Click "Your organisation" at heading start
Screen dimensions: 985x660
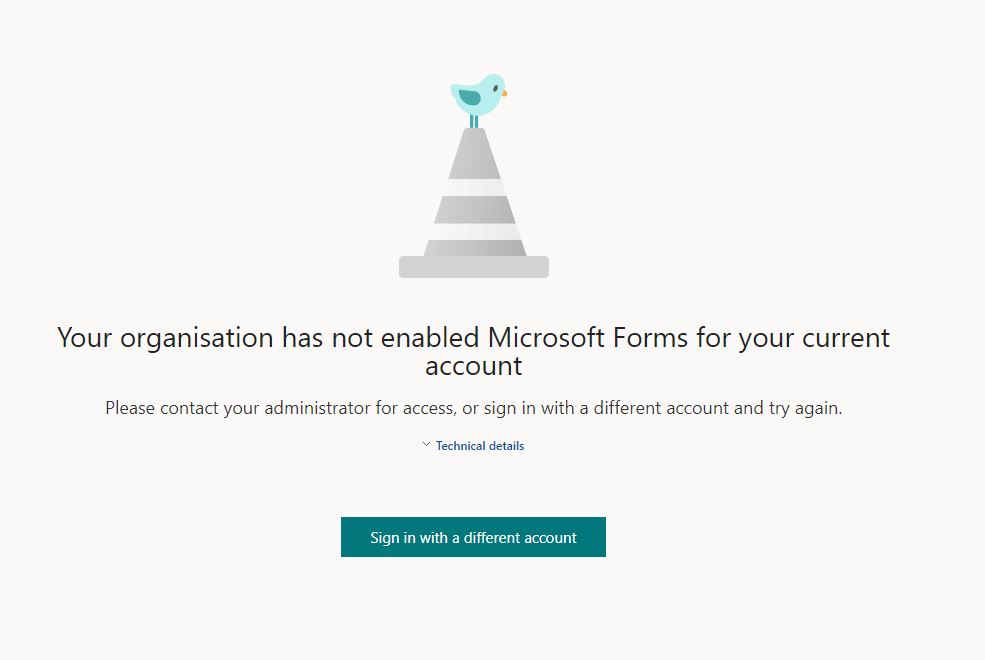(x=165, y=338)
